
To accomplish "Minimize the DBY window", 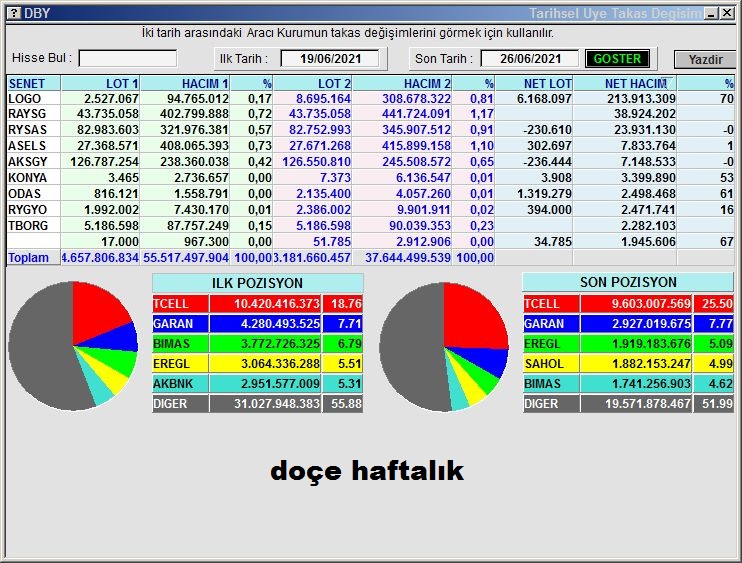I will click(711, 13).
